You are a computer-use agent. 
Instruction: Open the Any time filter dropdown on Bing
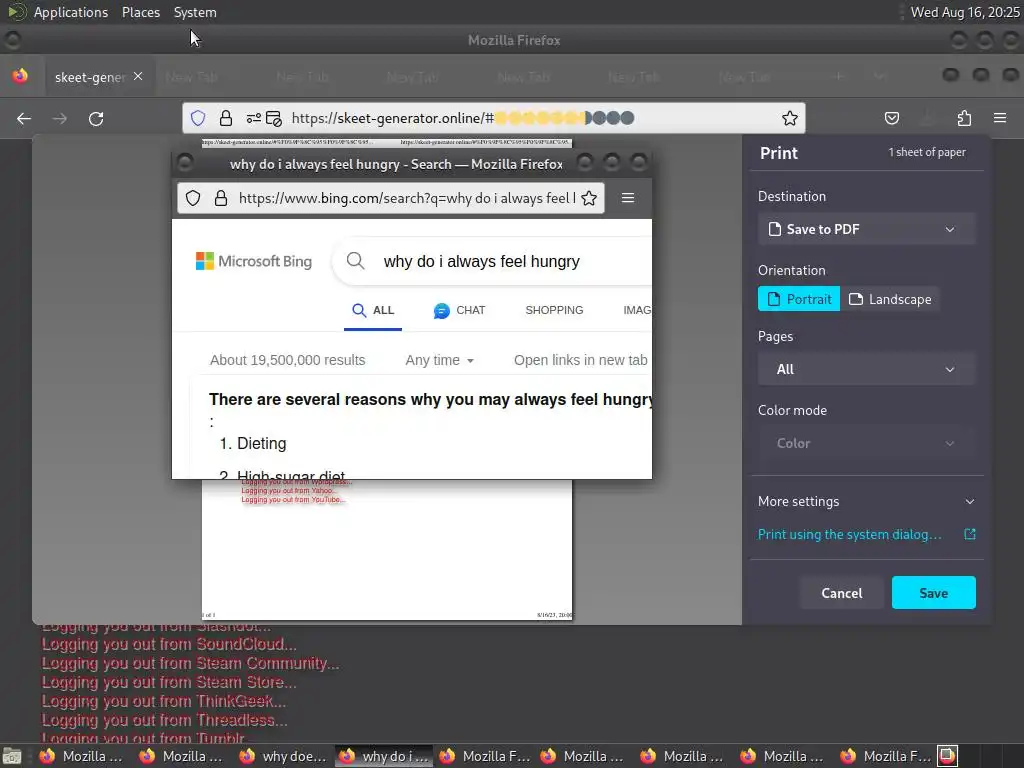(x=440, y=360)
